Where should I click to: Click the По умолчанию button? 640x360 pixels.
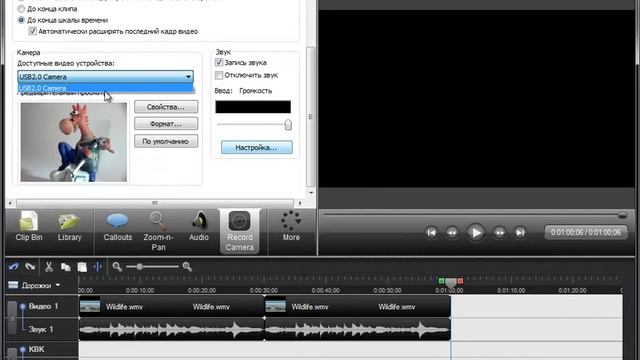(166, 141)
